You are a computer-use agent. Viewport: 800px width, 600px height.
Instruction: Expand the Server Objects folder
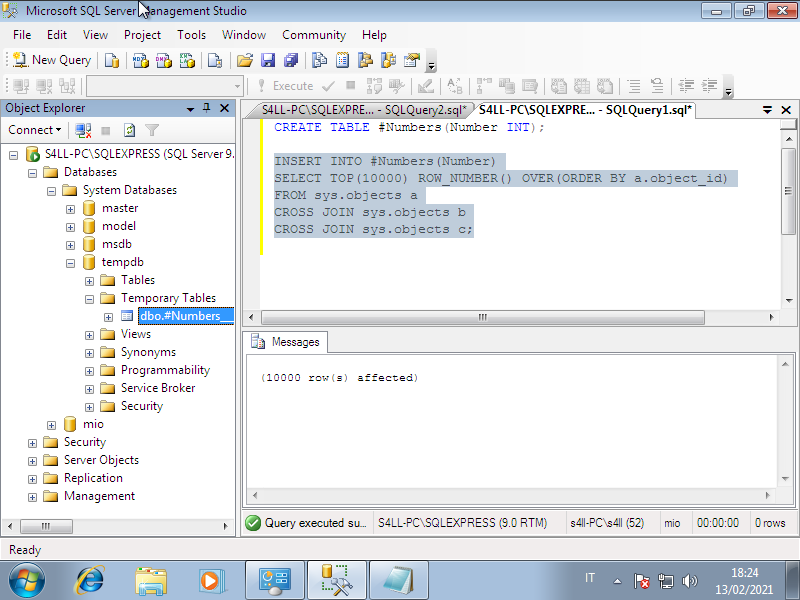pos(32,461)
